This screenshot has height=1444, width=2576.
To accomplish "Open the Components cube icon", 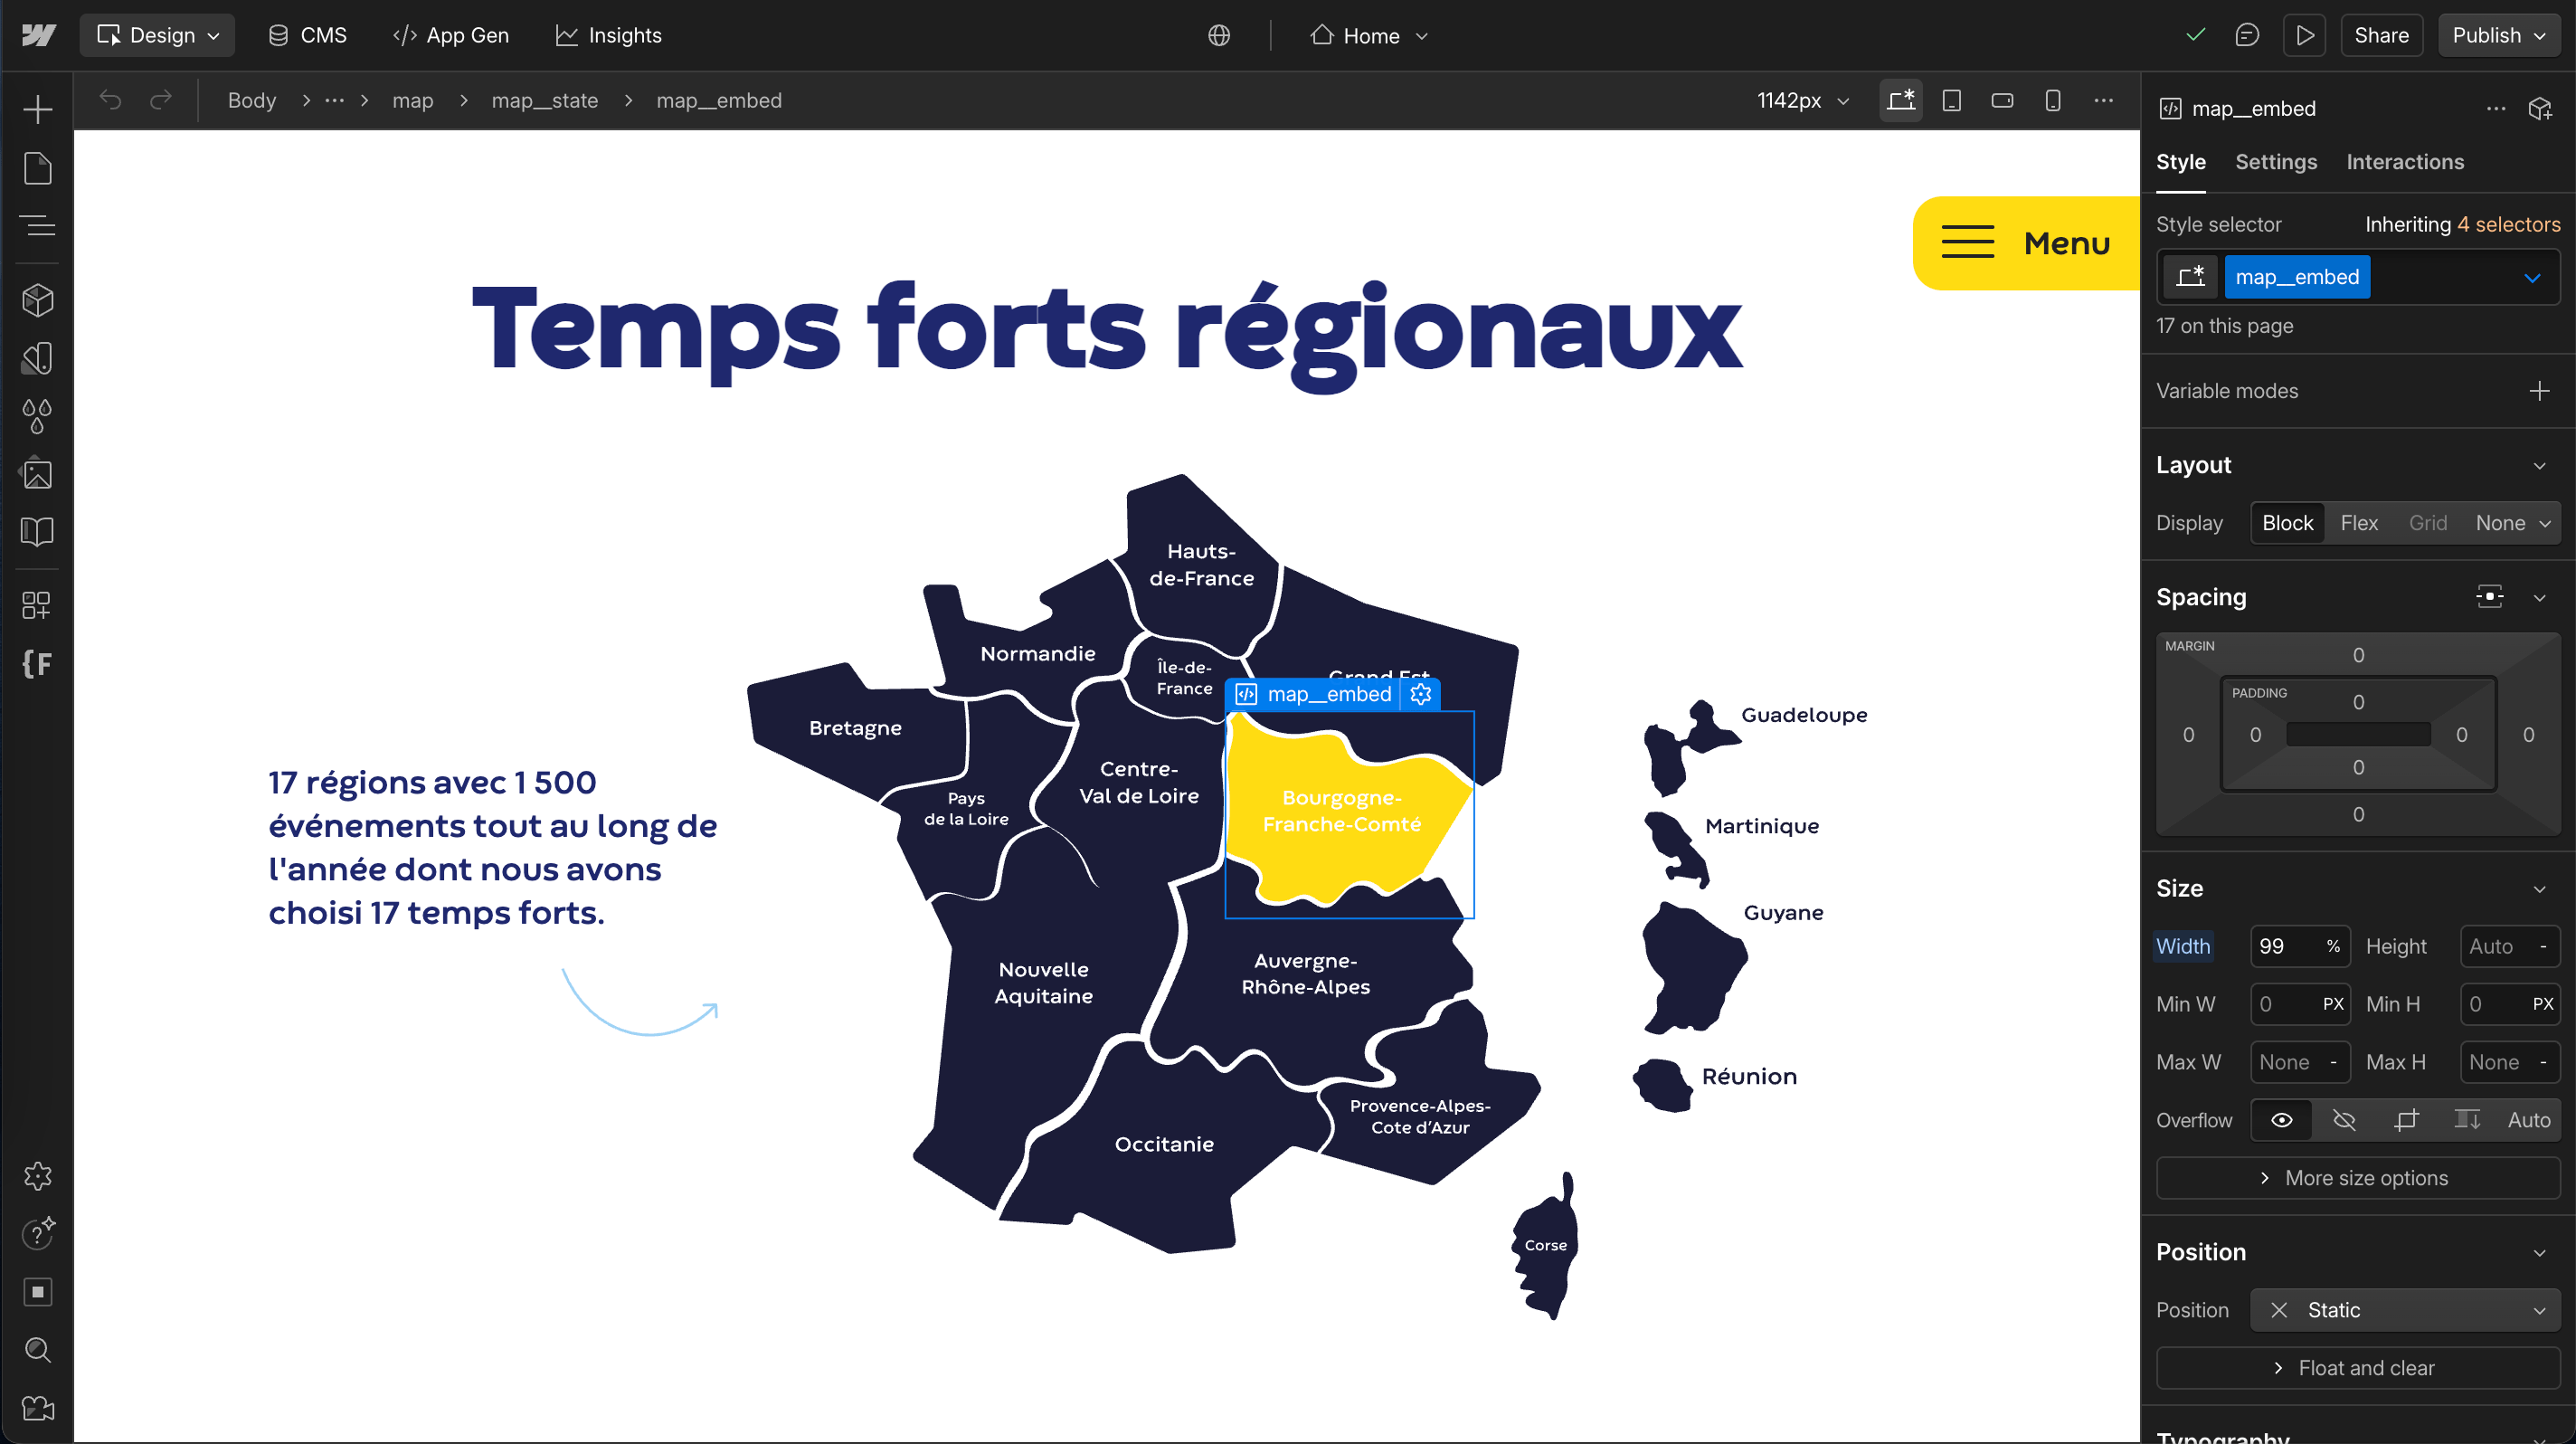I will point(37,300).
